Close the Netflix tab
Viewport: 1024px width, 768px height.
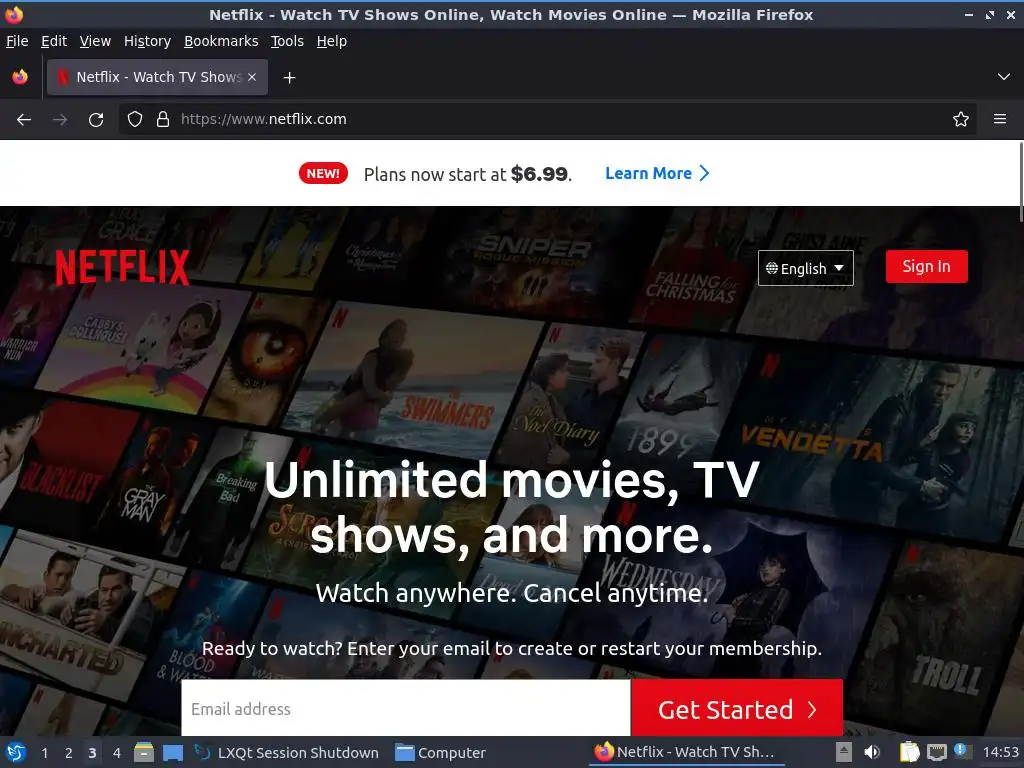point(252,77)
